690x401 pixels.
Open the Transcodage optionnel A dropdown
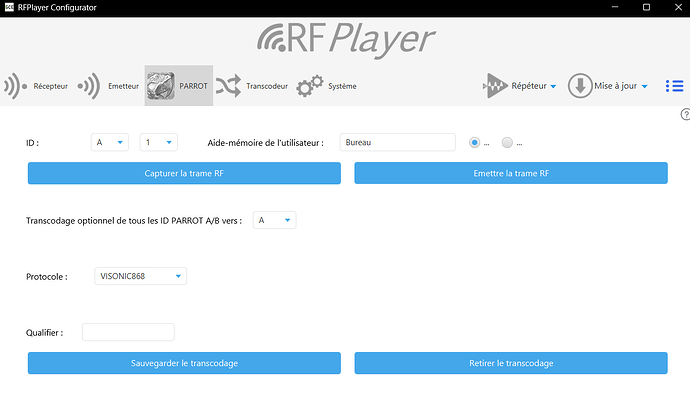pos(274,220)
